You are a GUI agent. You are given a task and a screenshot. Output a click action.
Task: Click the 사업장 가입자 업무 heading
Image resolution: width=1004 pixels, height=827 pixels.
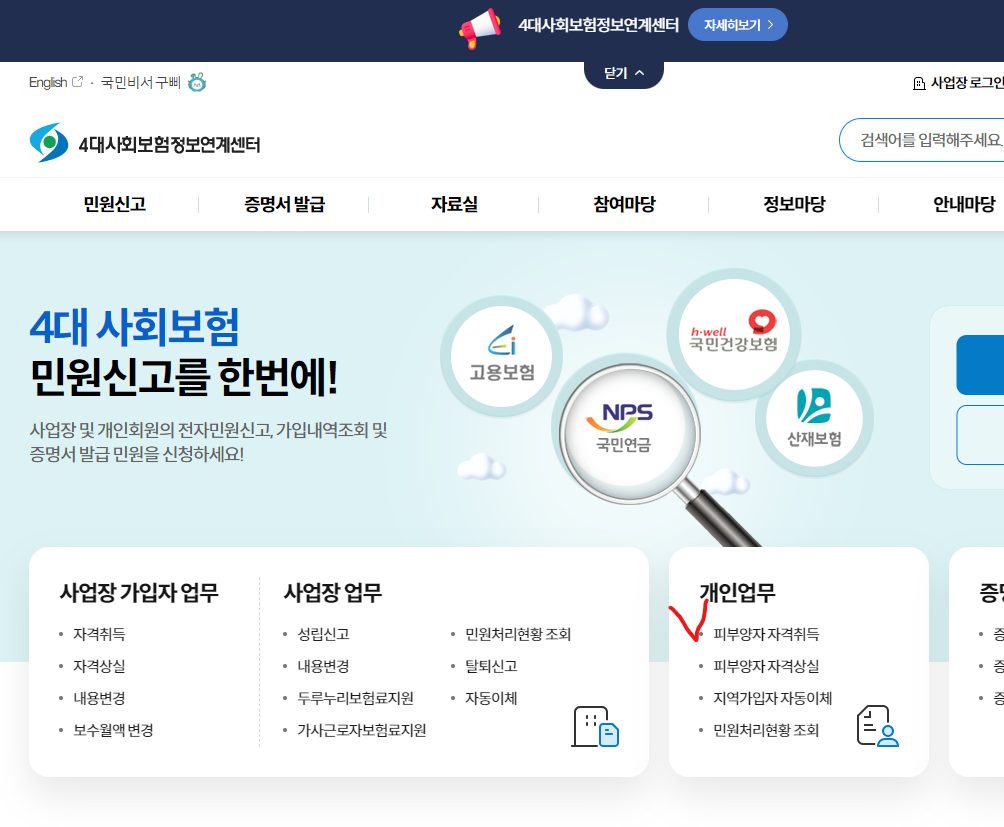tap(139, 593)
